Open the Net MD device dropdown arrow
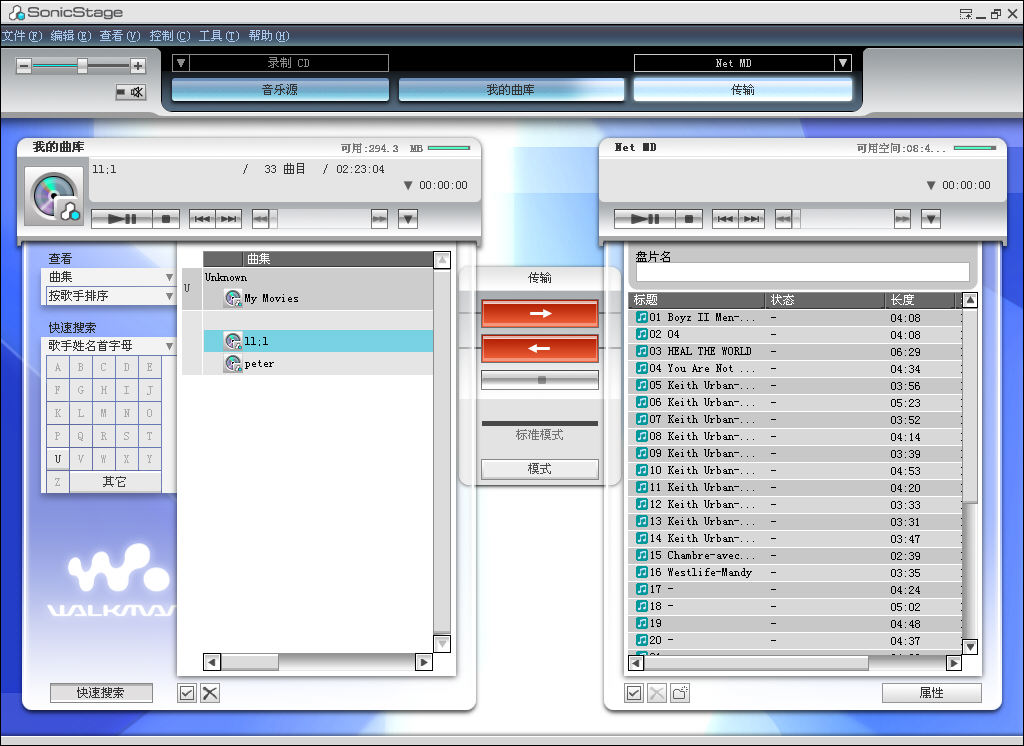This screenshot has height=746, width=1024. [x=843, y=63]
